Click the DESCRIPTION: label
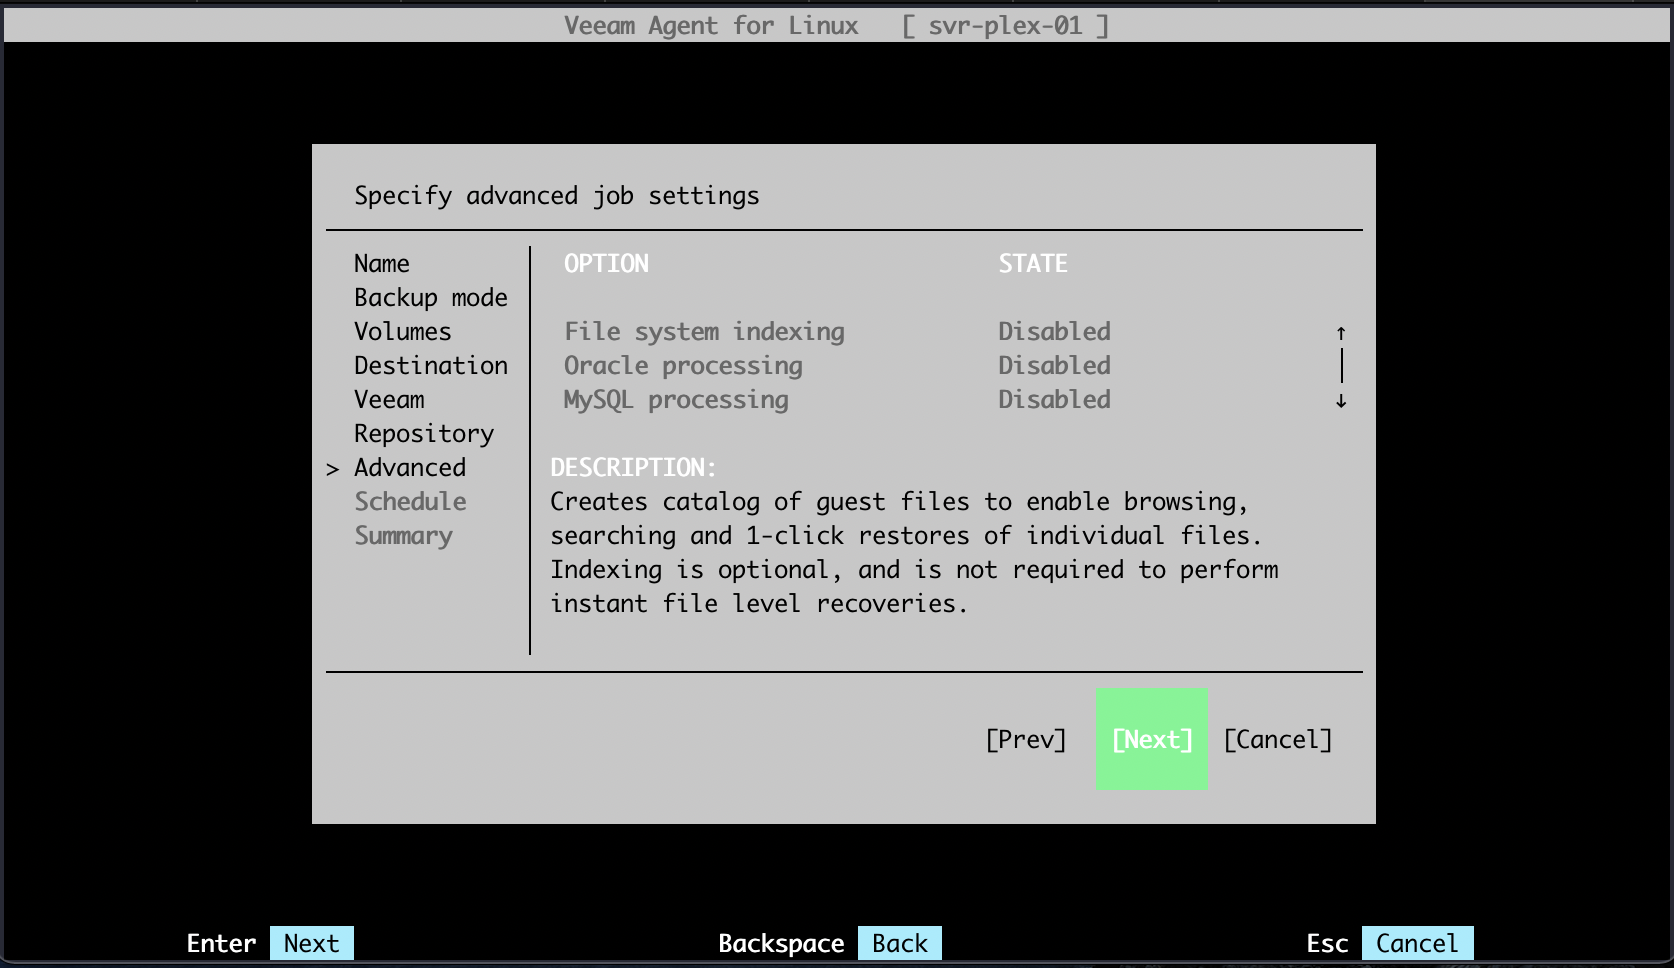Image resolution: width=1674 pixels, height=968 pixels. 634,467
